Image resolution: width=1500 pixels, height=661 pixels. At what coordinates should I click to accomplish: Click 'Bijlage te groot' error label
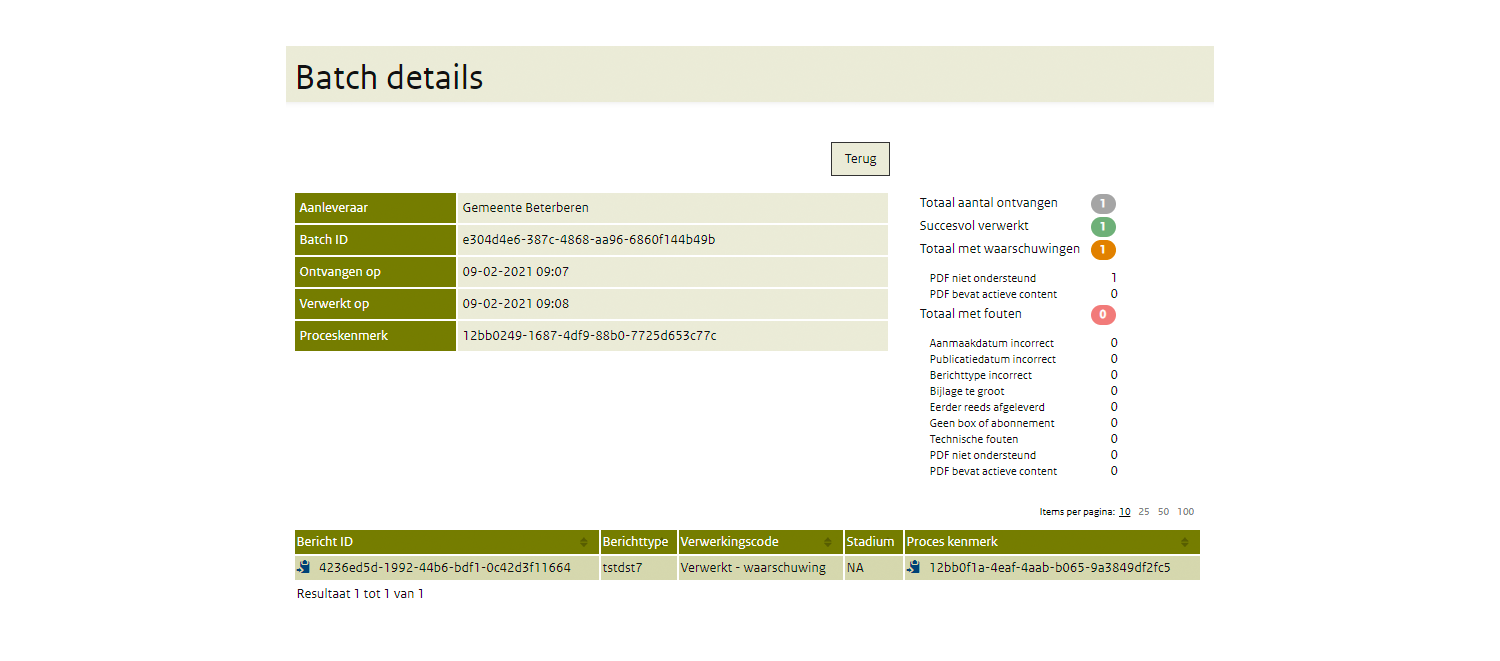coord(967,391)
